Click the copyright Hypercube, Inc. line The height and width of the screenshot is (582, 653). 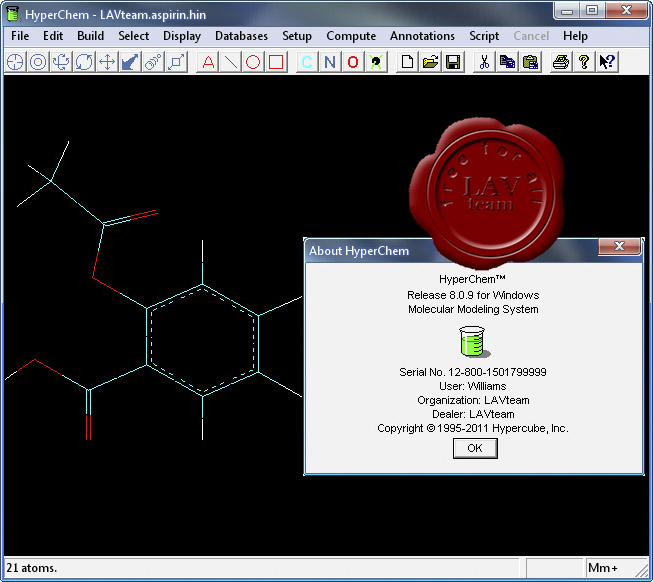click(x=473, y=428)
